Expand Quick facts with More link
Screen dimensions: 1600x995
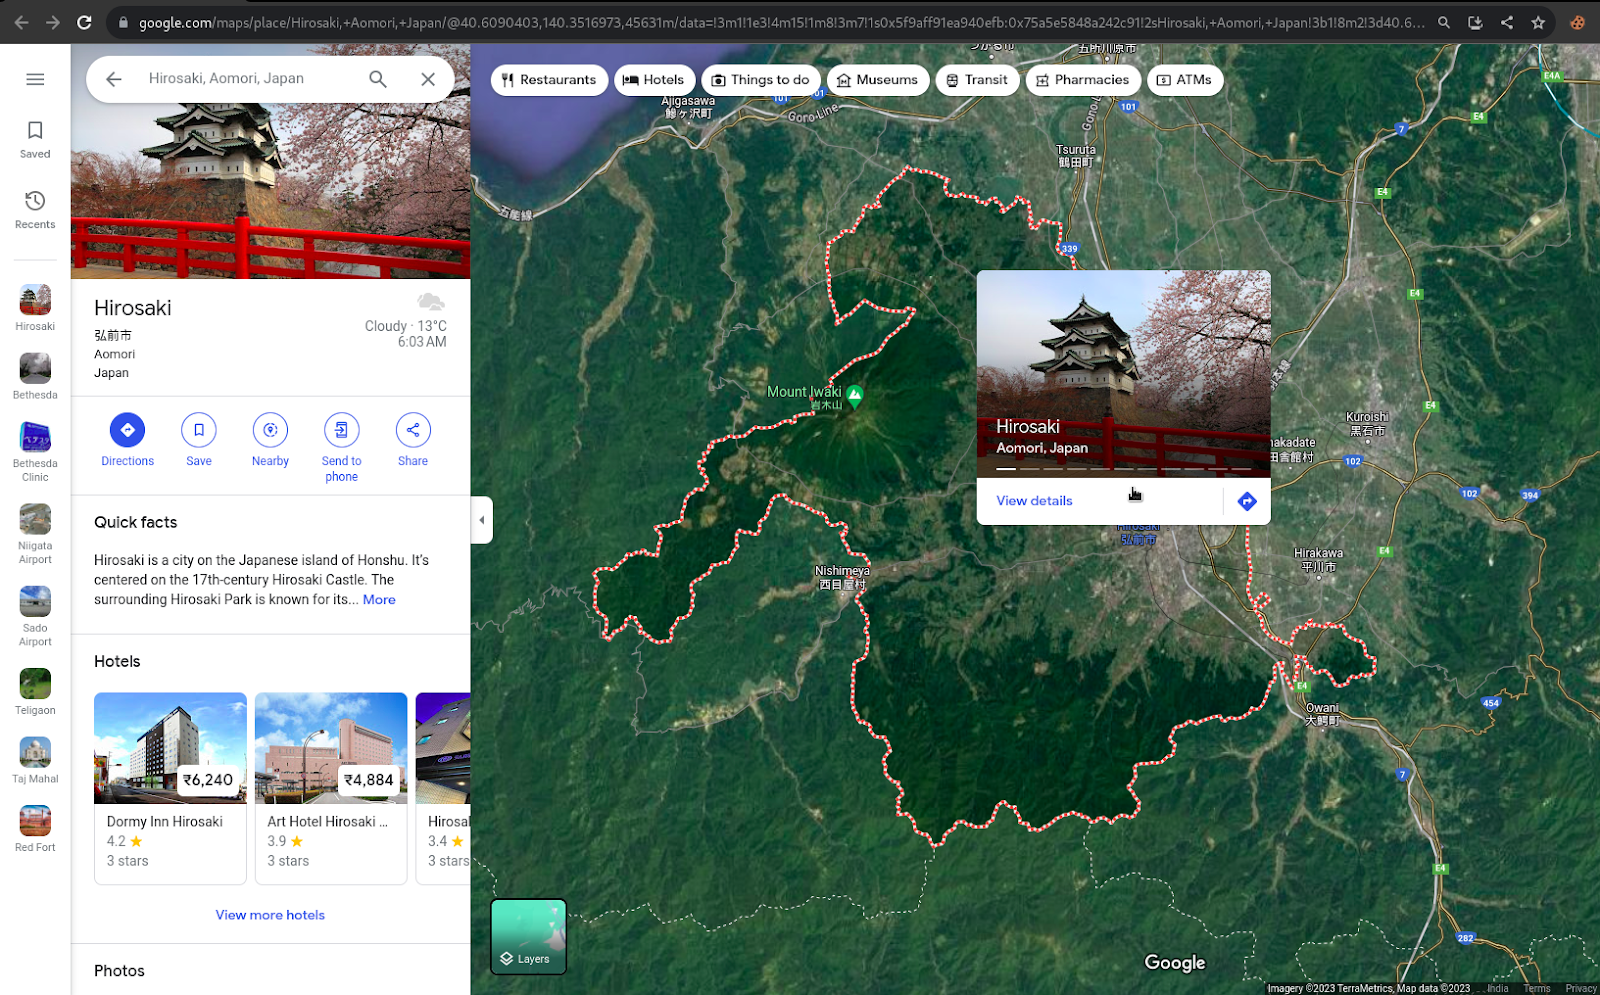click(379, 600)
